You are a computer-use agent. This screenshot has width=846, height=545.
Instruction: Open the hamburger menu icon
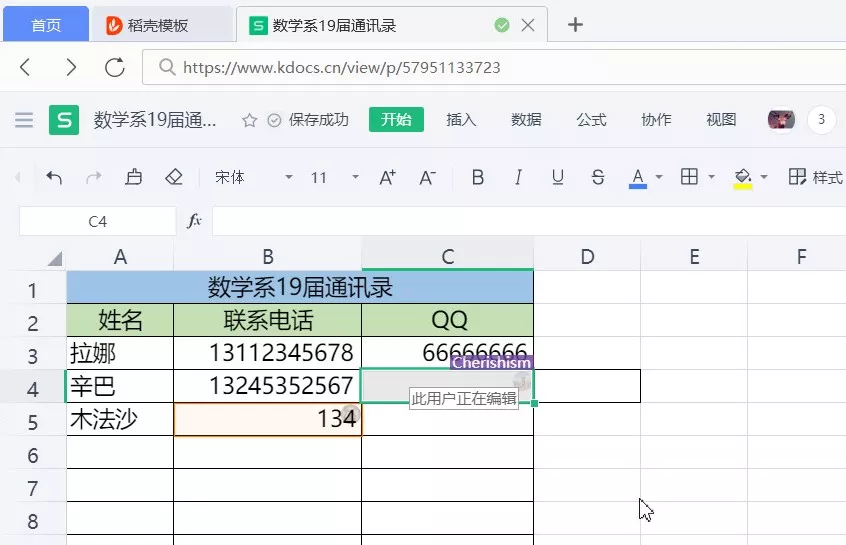pos(24,120)
